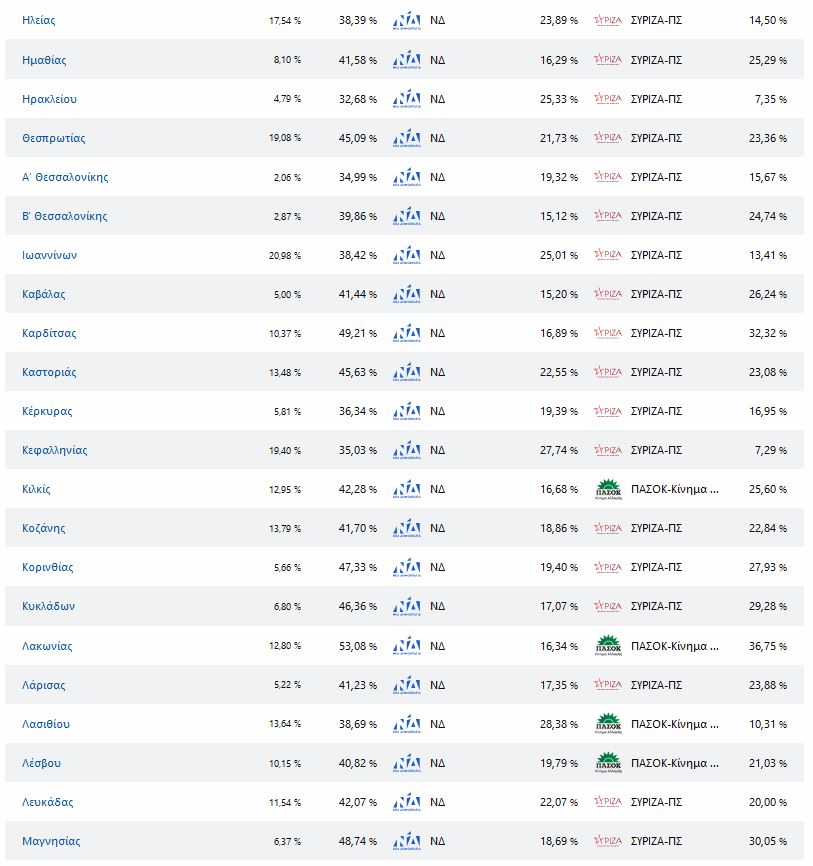Viewport: 813px width, 866px height.
Task: Click ΣΥΡΙΖΑ-ΠΣ party name in Καστοριάς row
Action: click(x=656, y=372)
